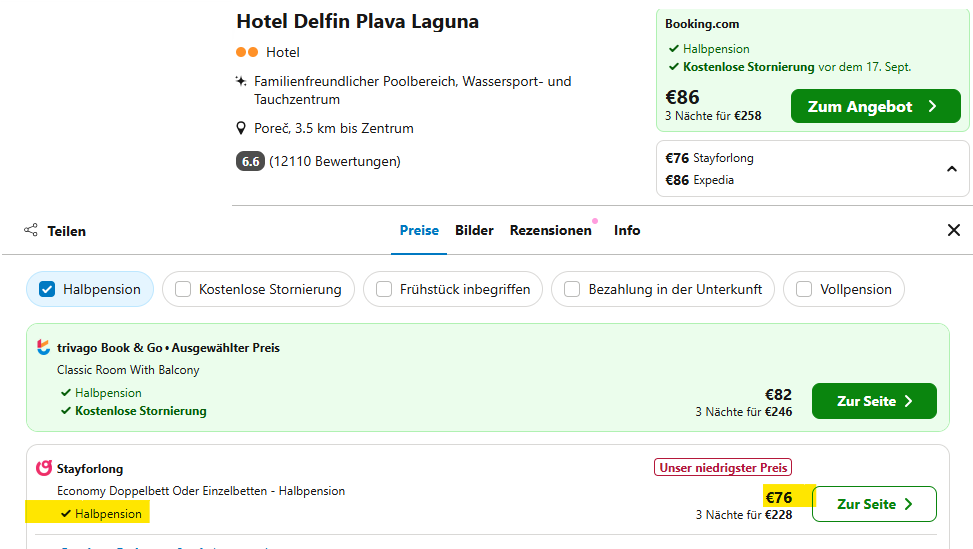Select the Vollpension checkbox
Screen dimensions: 973x549
[804, 289]
